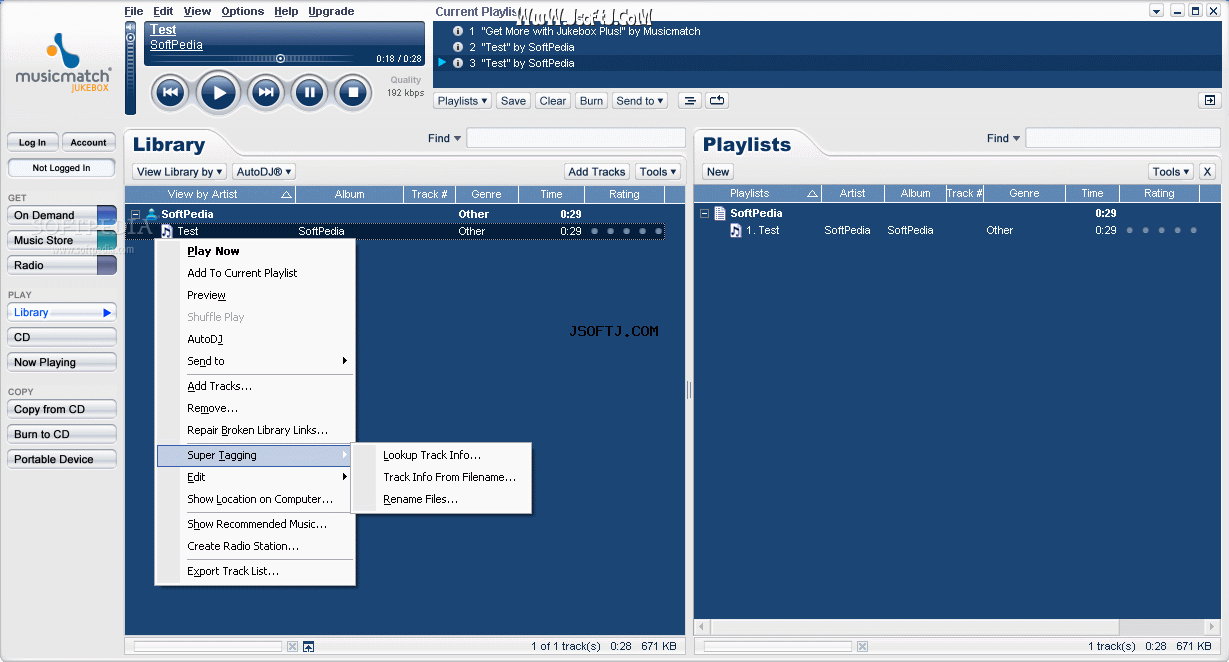Viewport: 1229px width, 662px height.
Task: Toggle repeat mode icon in playlist toolbar
Action: point(717,100)
